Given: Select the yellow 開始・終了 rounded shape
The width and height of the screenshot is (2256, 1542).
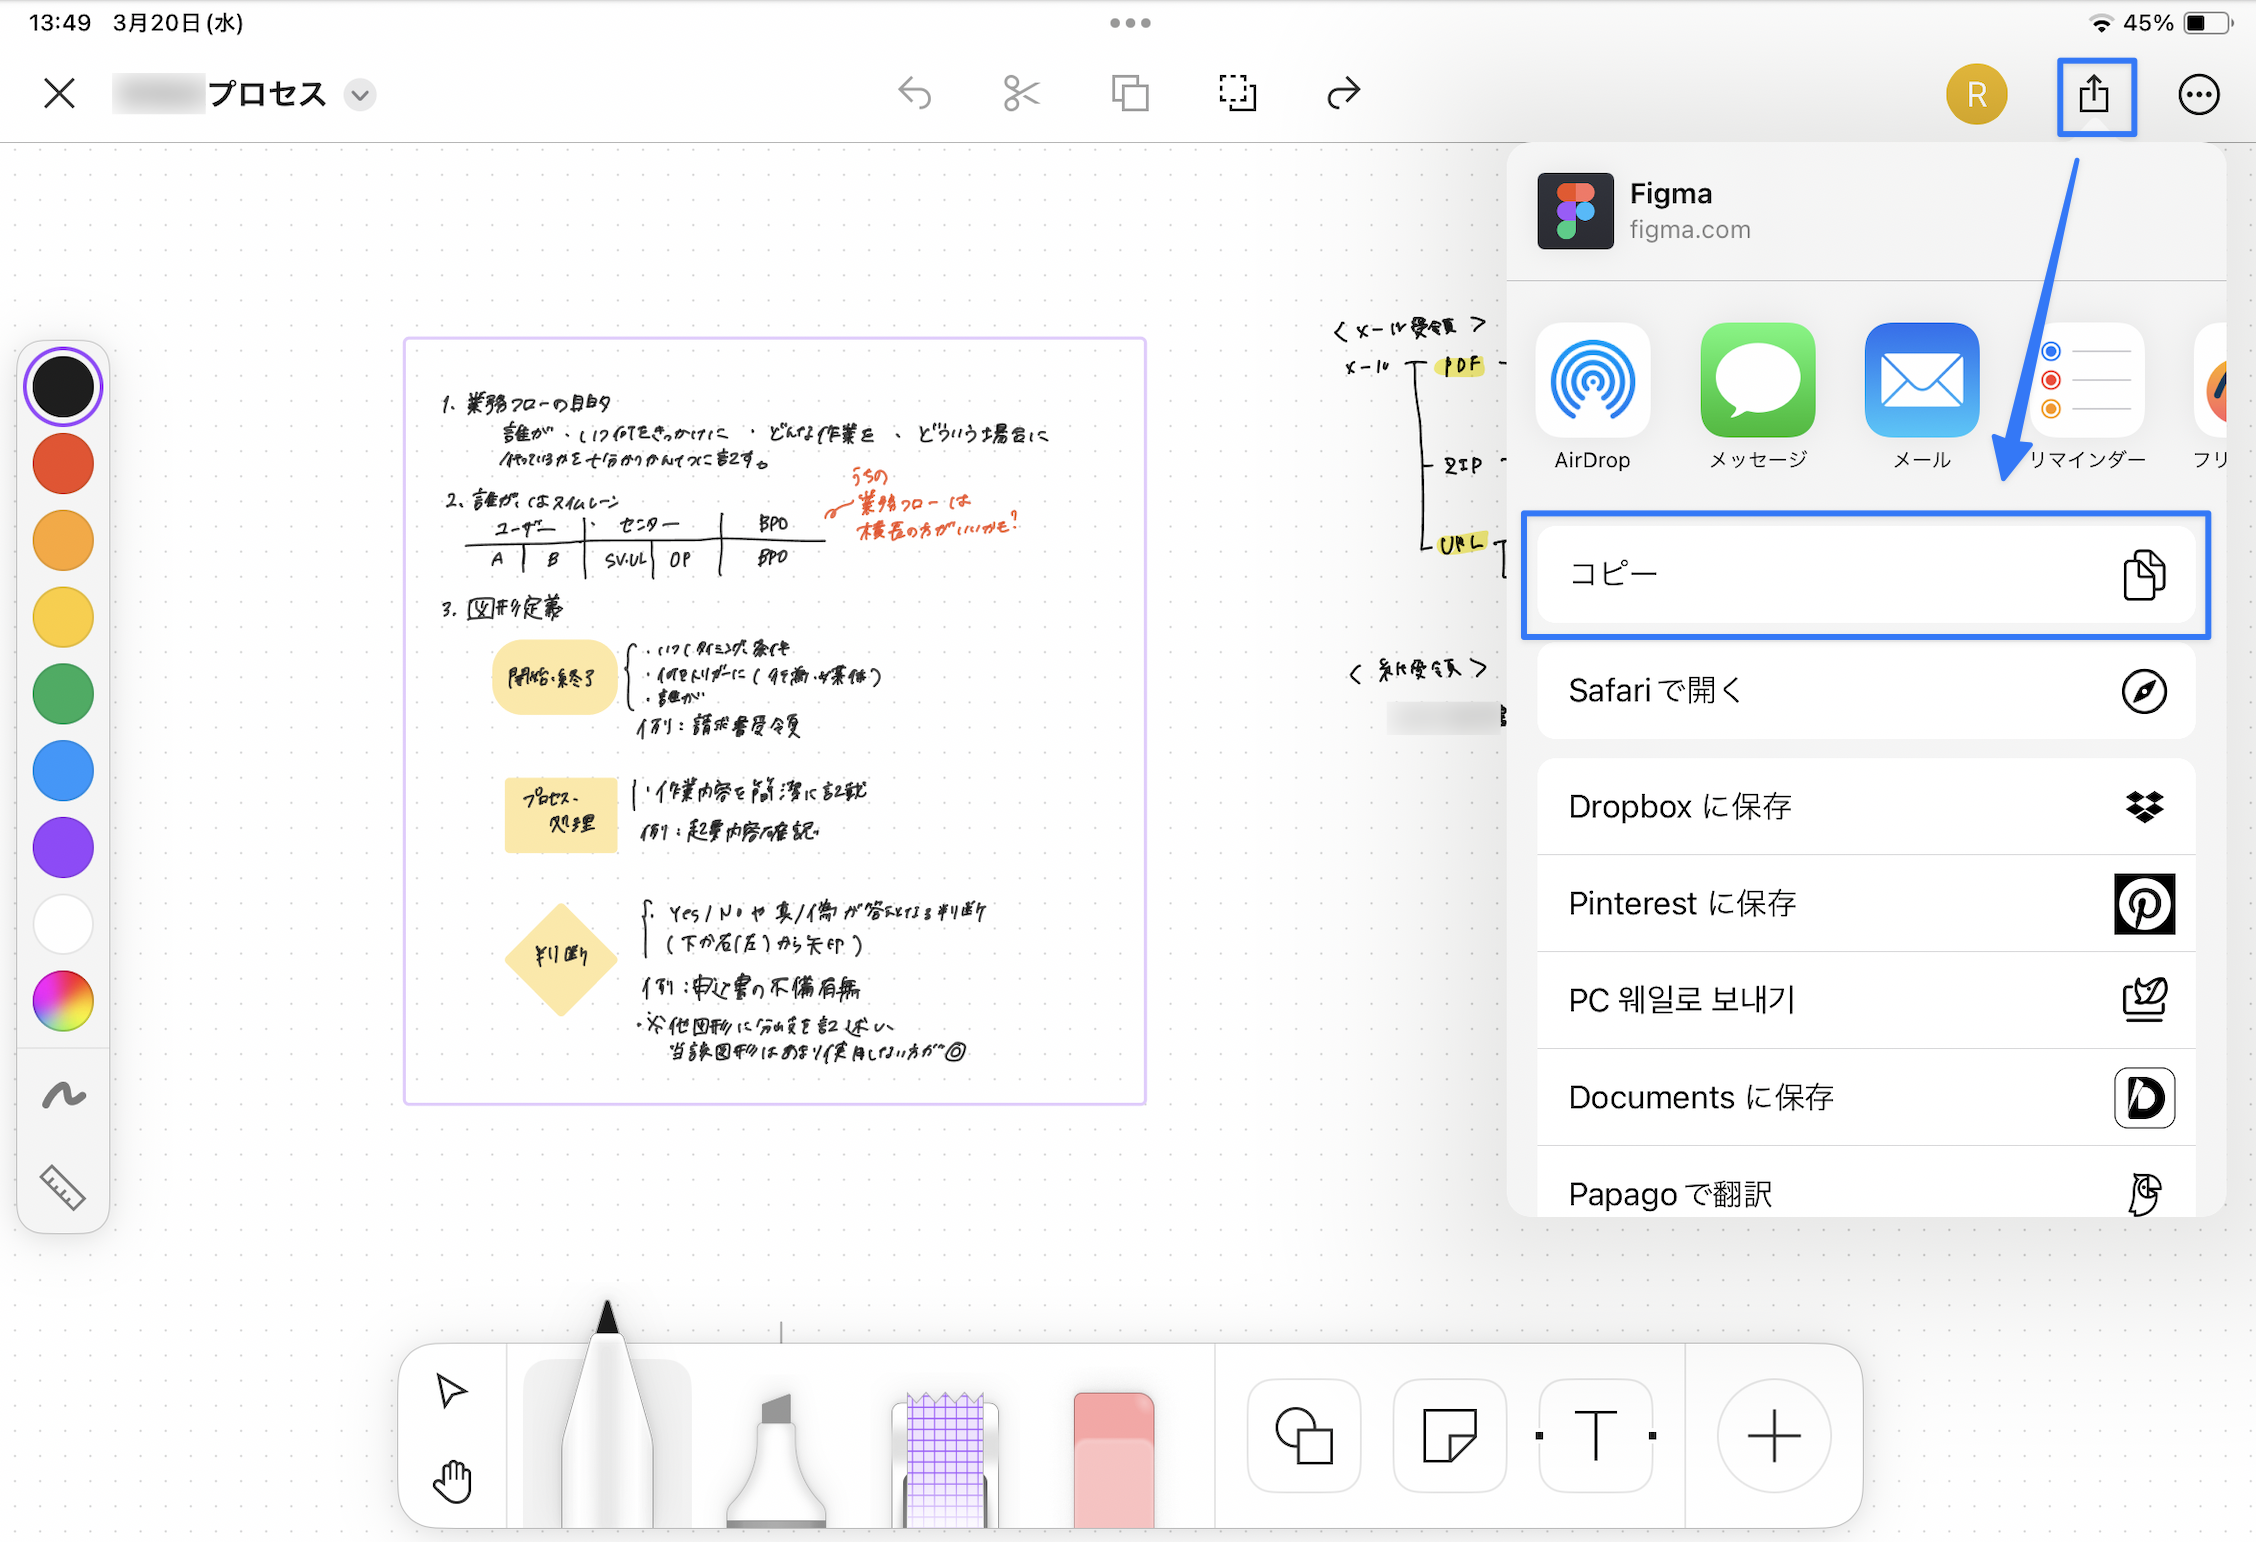Looking at the screenshot, I should (x=554, y=677).
